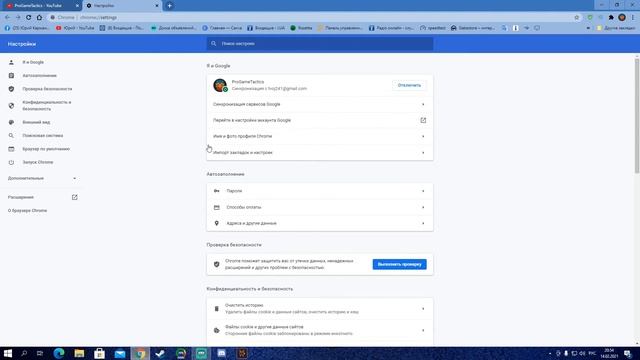Click in the chrome://settings address bar

click(x=310, y=18)
